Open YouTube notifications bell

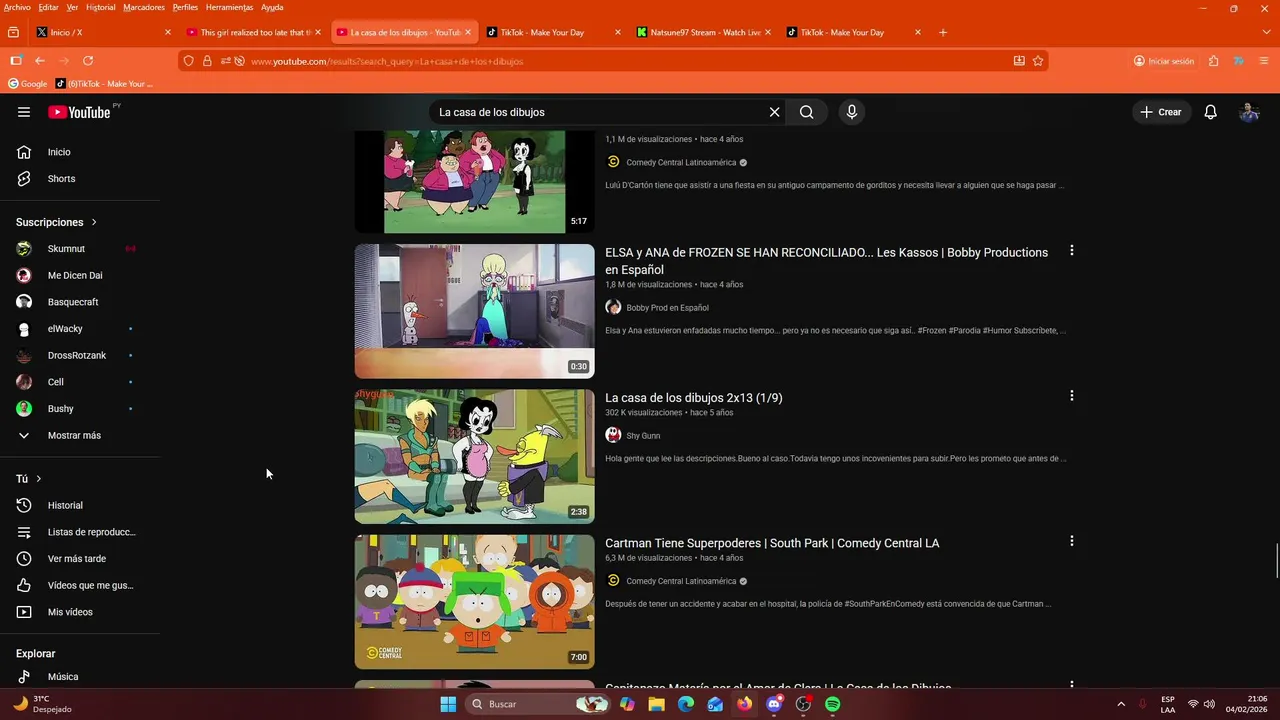coord(1210,112)
